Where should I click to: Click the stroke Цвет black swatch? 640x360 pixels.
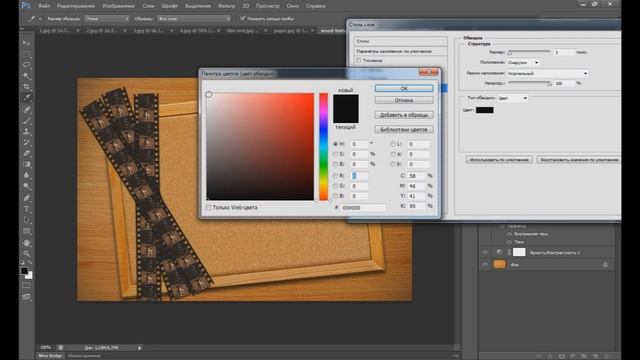484,110
